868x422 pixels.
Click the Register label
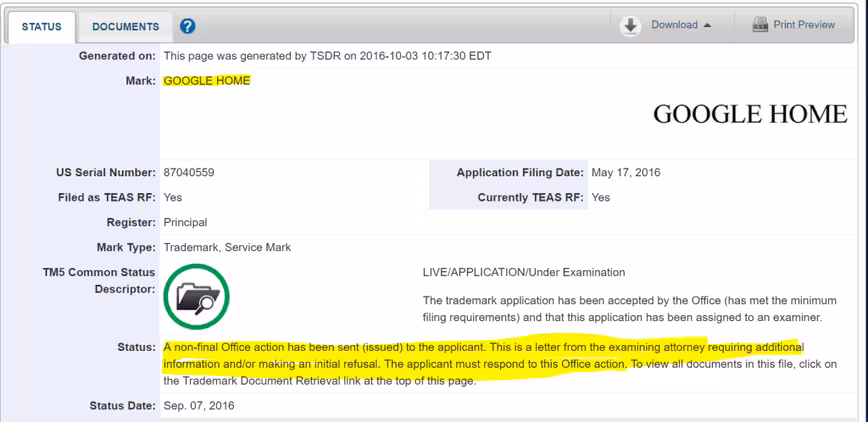point(131,223)
